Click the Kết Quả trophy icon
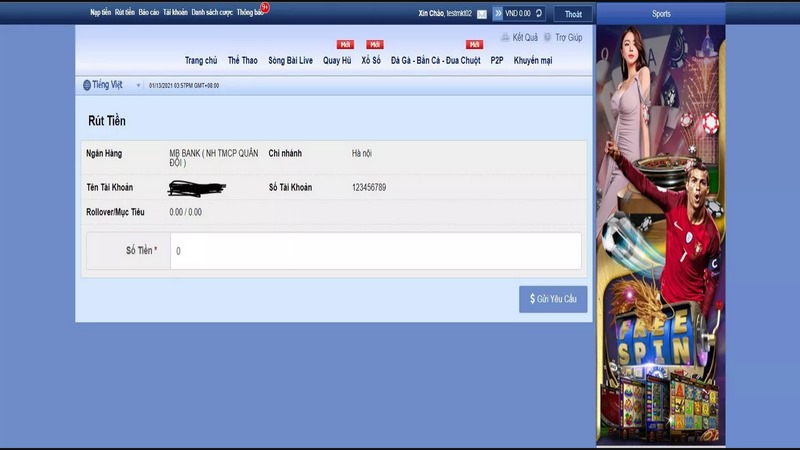The width and height of the screenshot is (800, 450). [505, 37]
